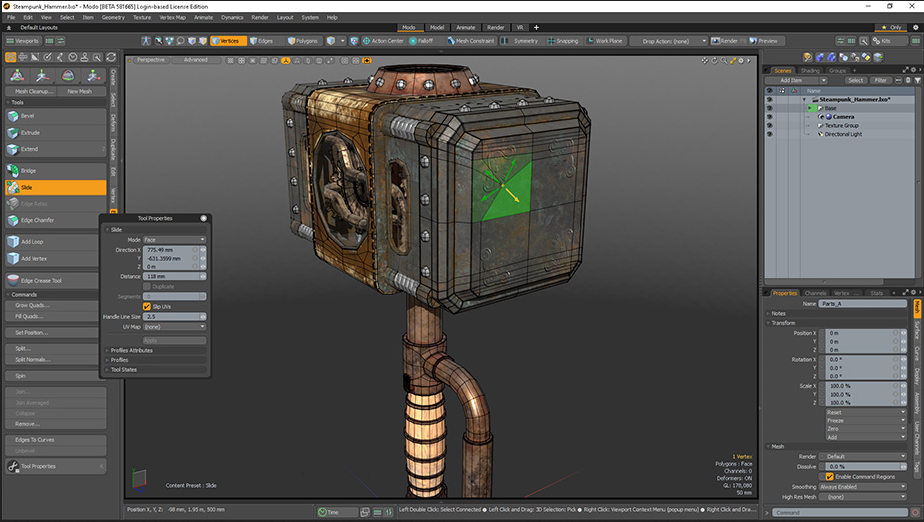The height and width of the screenshot is (522, 924).
Task: Switch to Edges selection mode
Action: tap(260, 41)
